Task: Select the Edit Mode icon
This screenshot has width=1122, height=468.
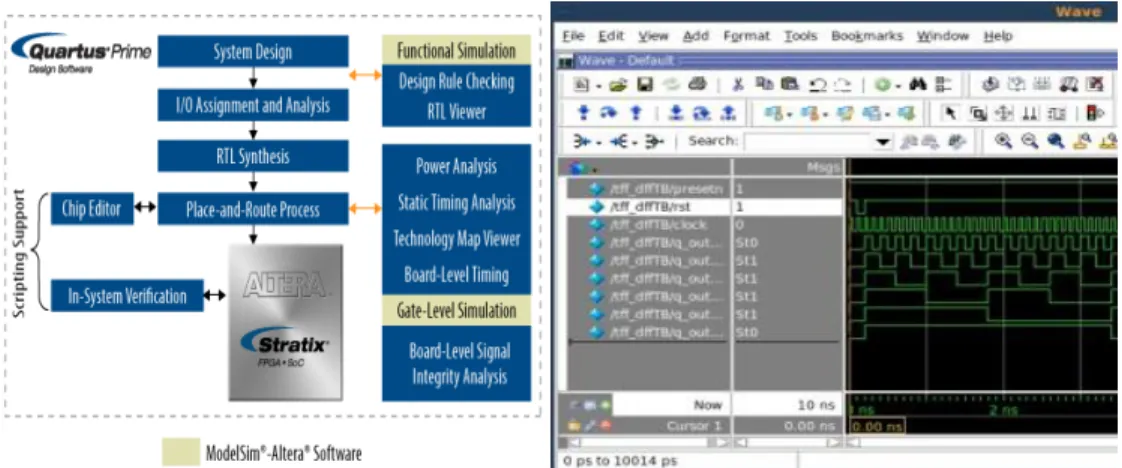Action: [x=1056, y=113]
